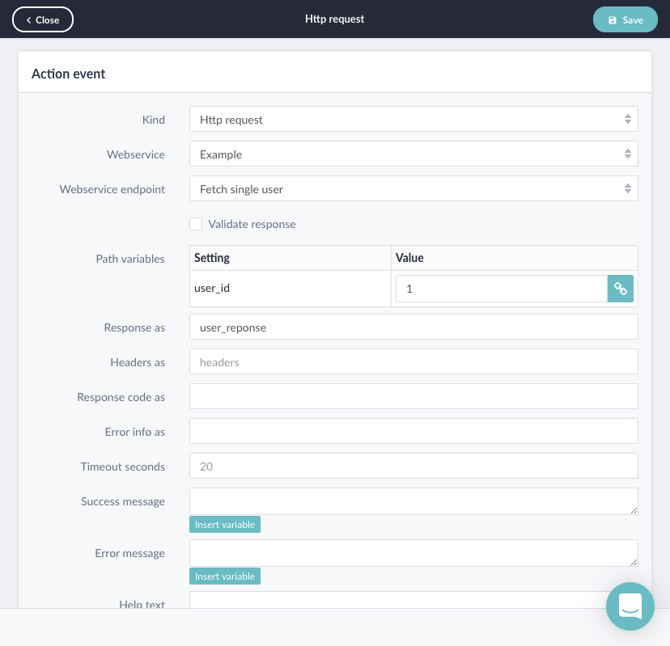Click the Success message text area

(x=413, y=501)
